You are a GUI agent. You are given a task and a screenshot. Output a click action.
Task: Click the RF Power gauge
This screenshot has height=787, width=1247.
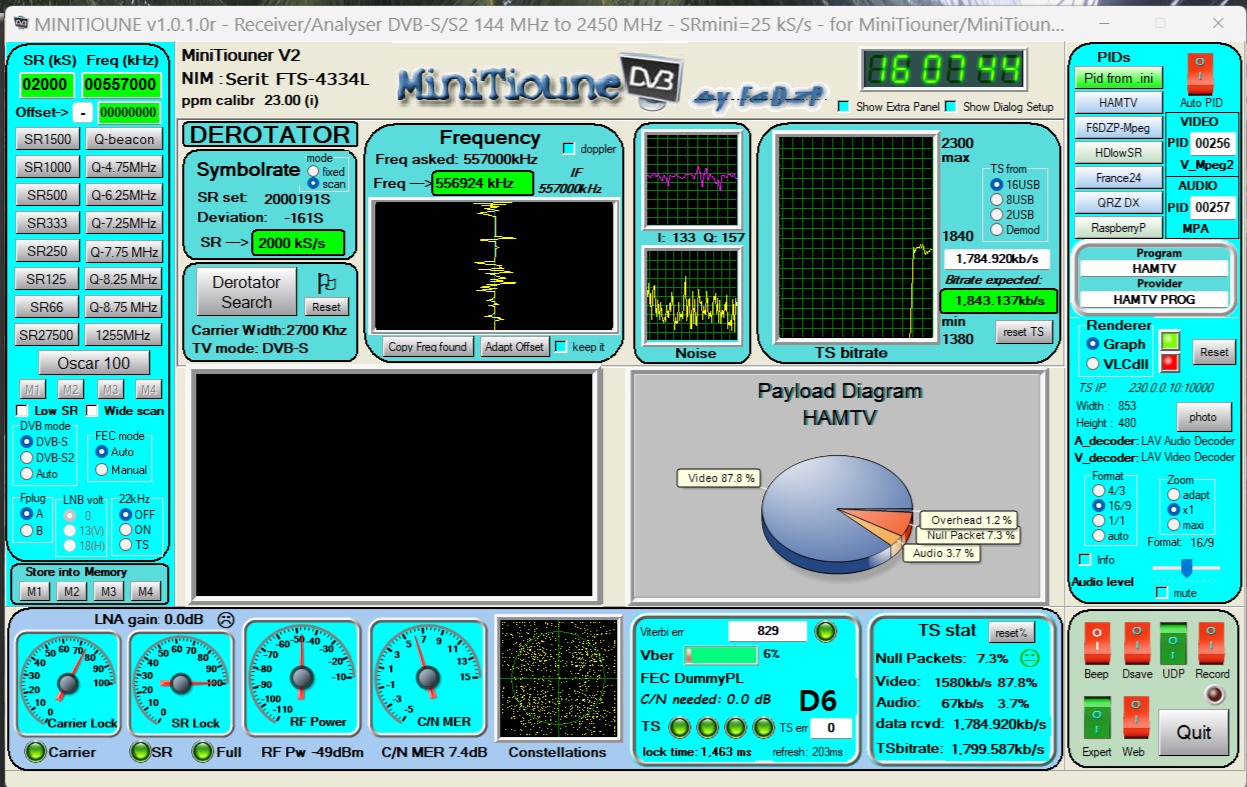tap(302, 676)
